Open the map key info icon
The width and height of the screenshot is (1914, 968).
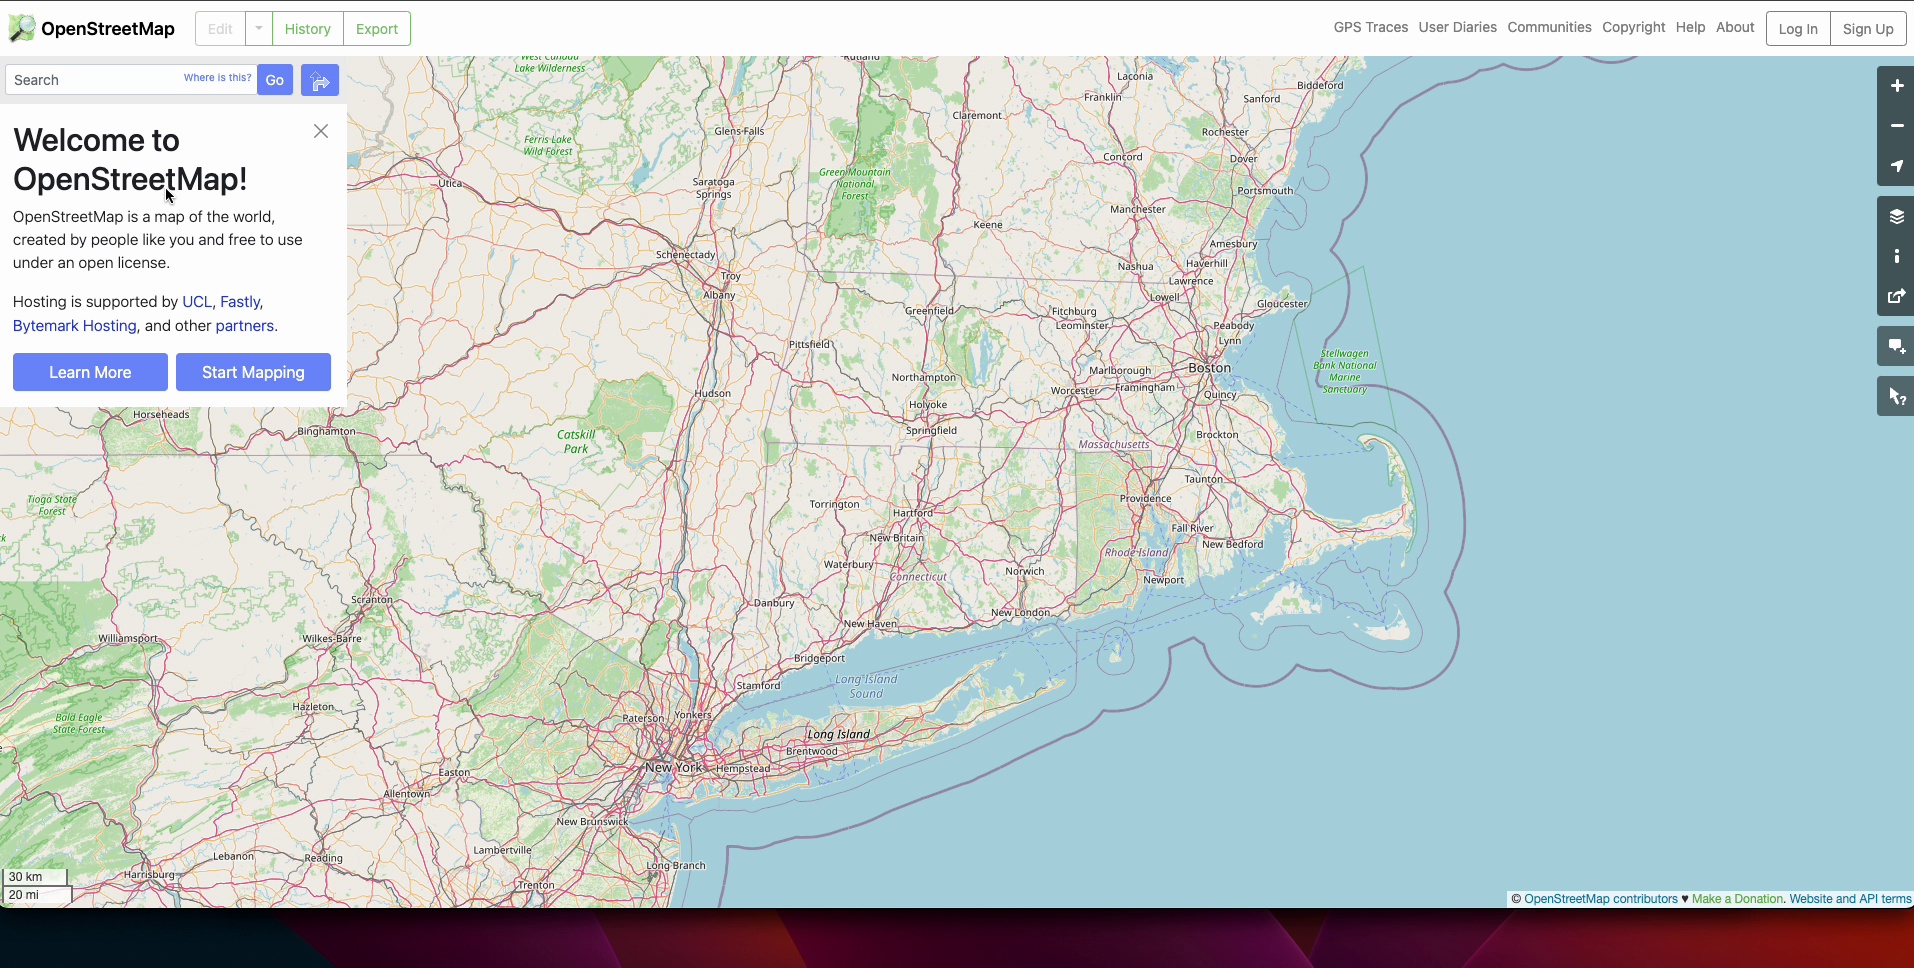[1896, 257]
